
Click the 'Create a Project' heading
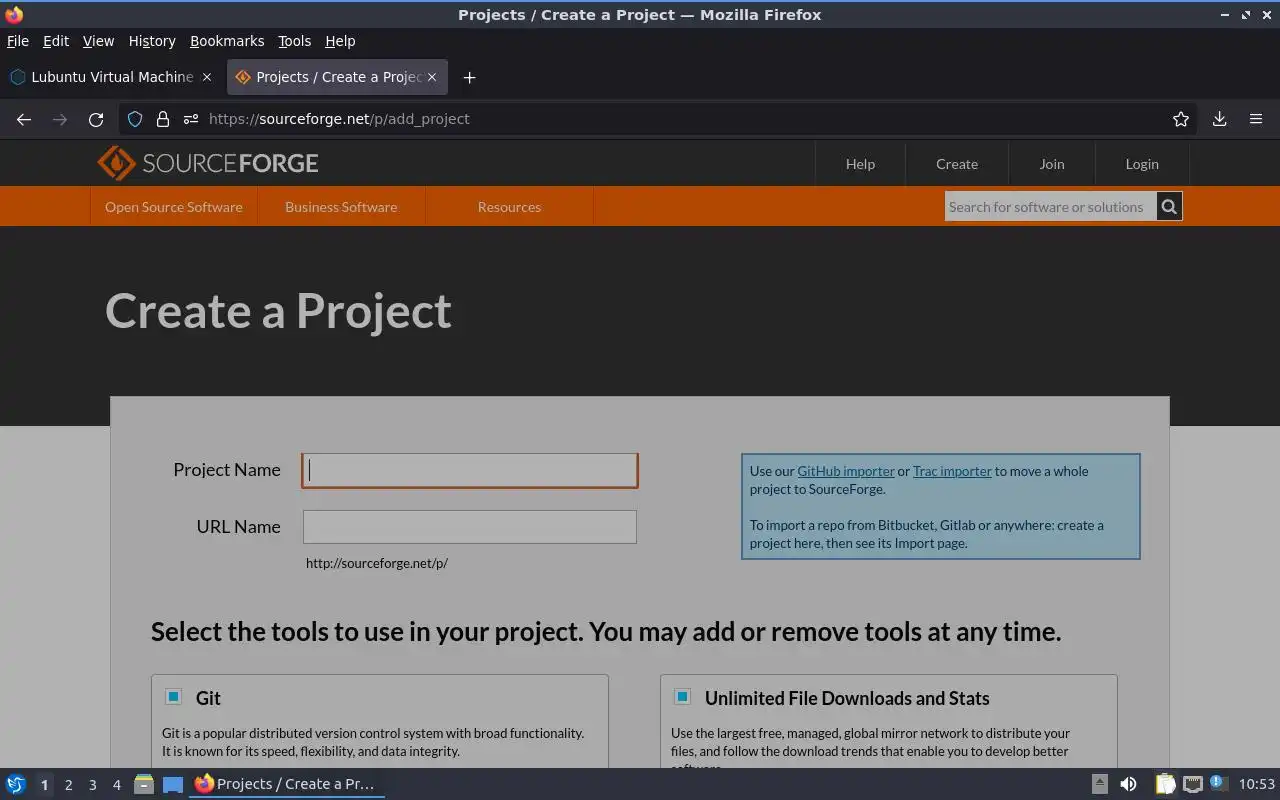click(279, 311)
